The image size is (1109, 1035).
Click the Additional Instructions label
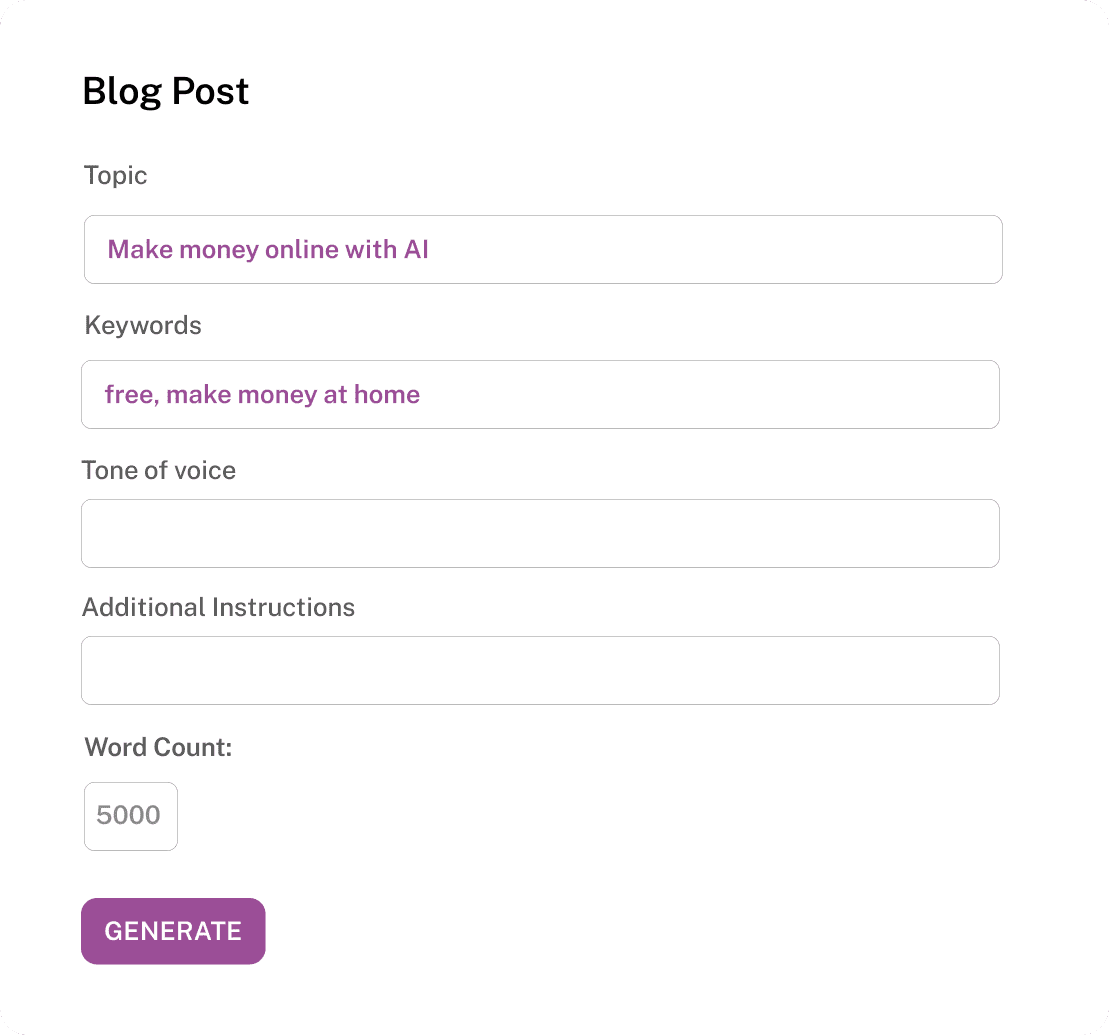click(218, 607)
